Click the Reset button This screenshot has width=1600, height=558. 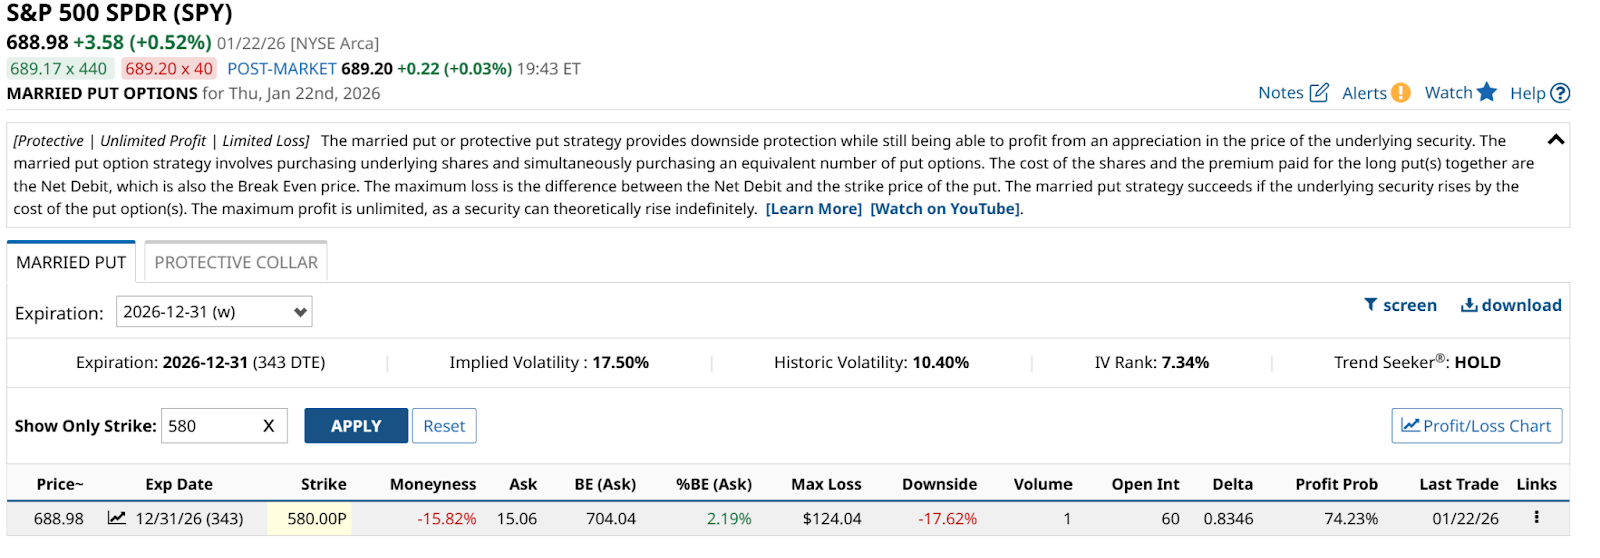click(444, 426)
